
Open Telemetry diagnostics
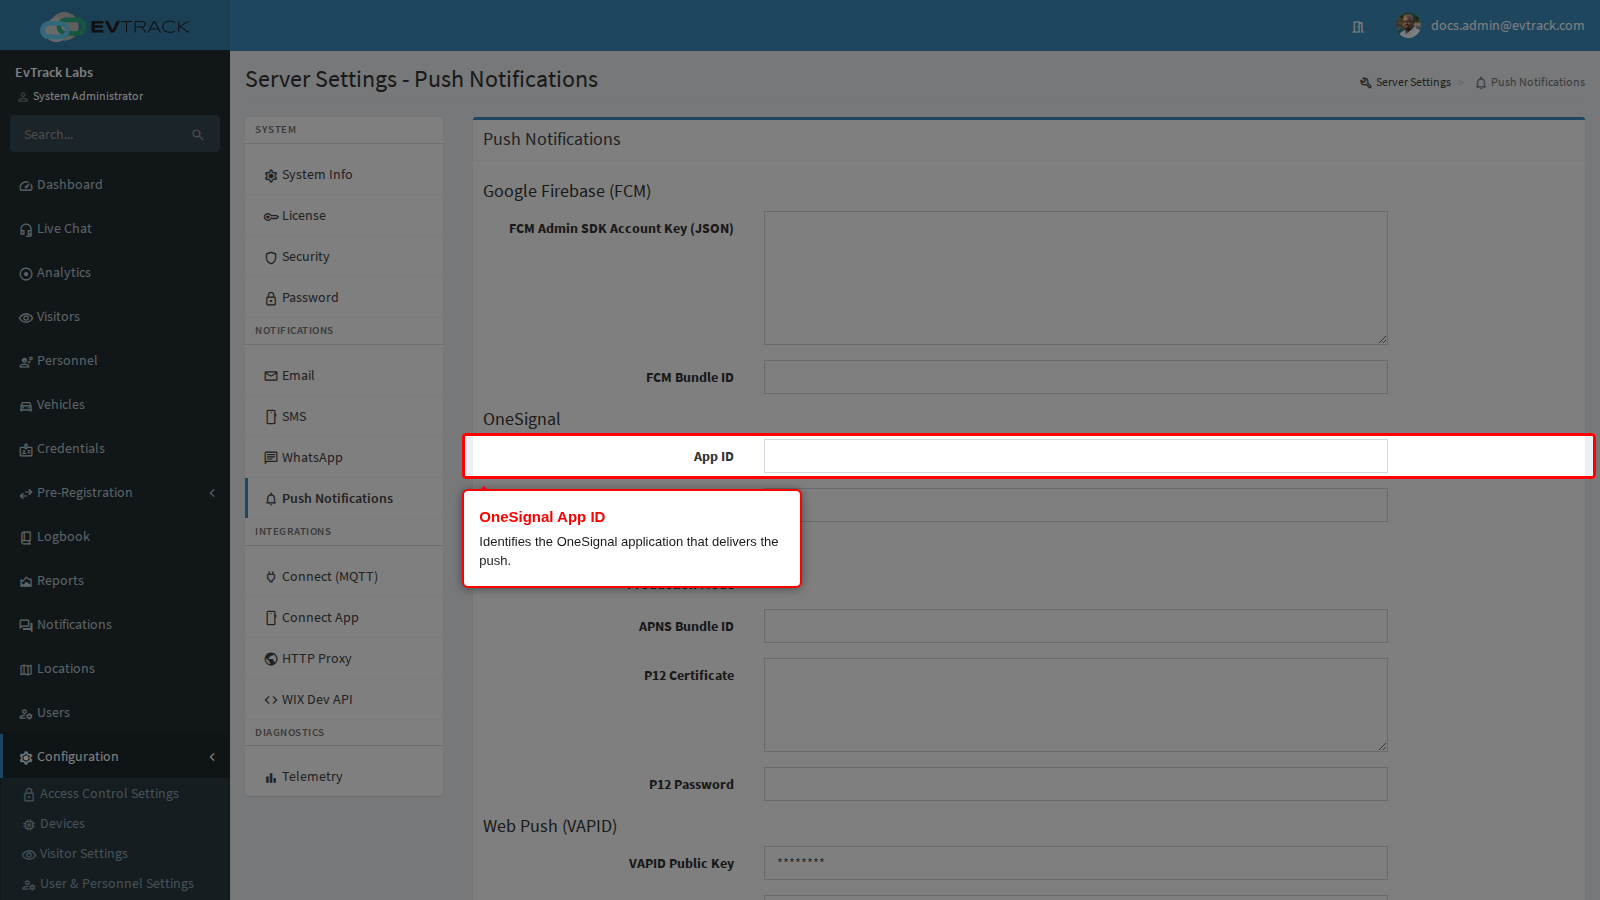(x=344, y=777)
